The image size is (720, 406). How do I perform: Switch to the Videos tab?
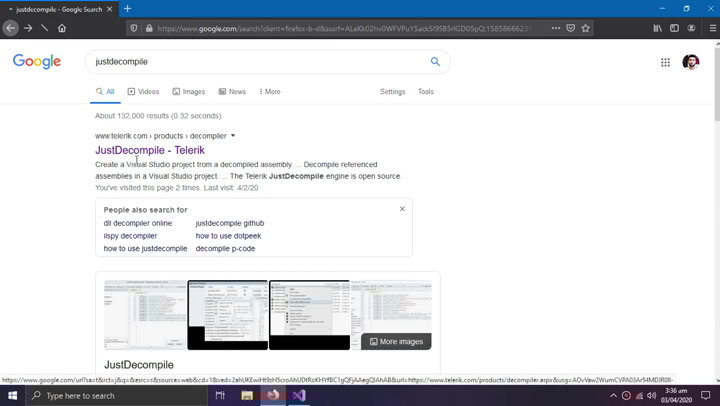(143, 91)
